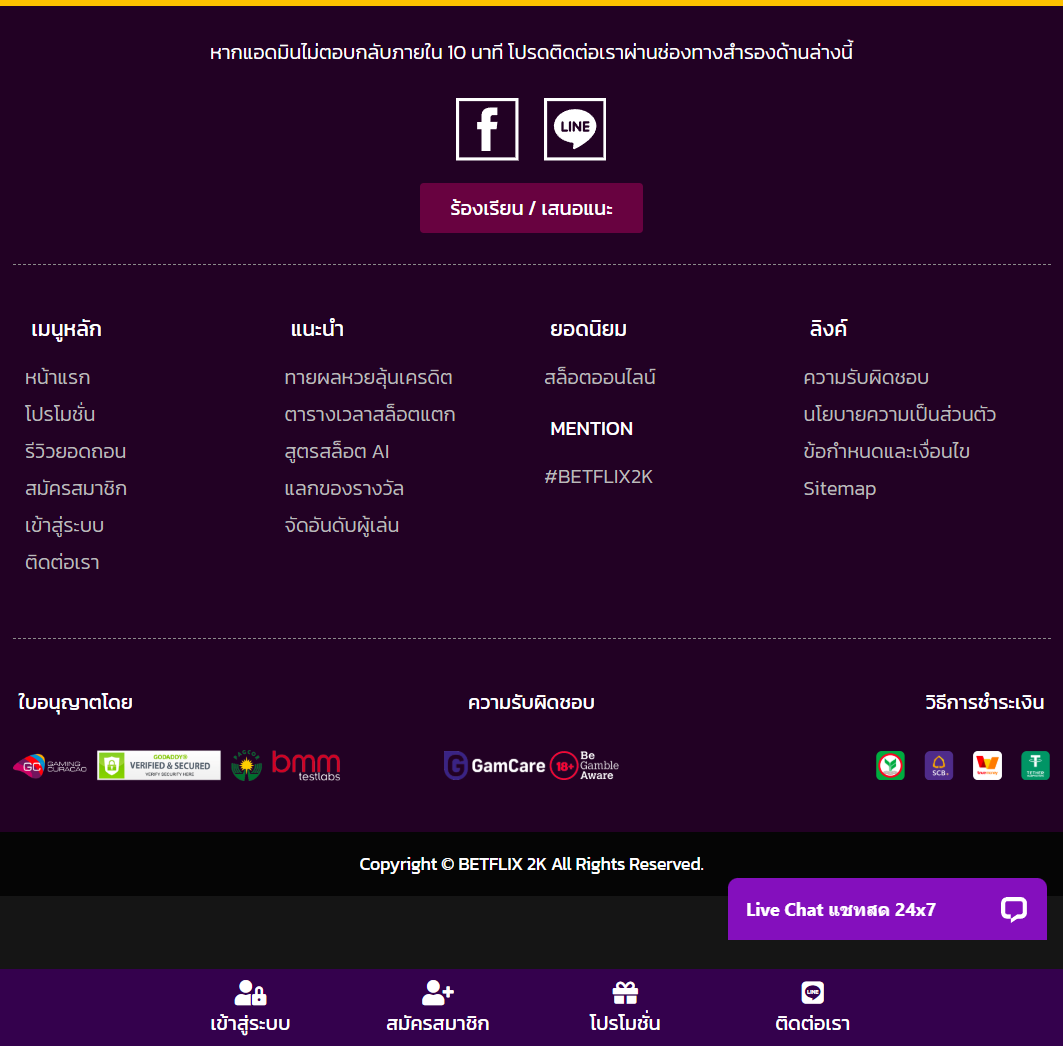Click the Gaming Curacao license logo
Image resolution: width=1063 pixels, height=1046 pixels.
click(50, 766)
